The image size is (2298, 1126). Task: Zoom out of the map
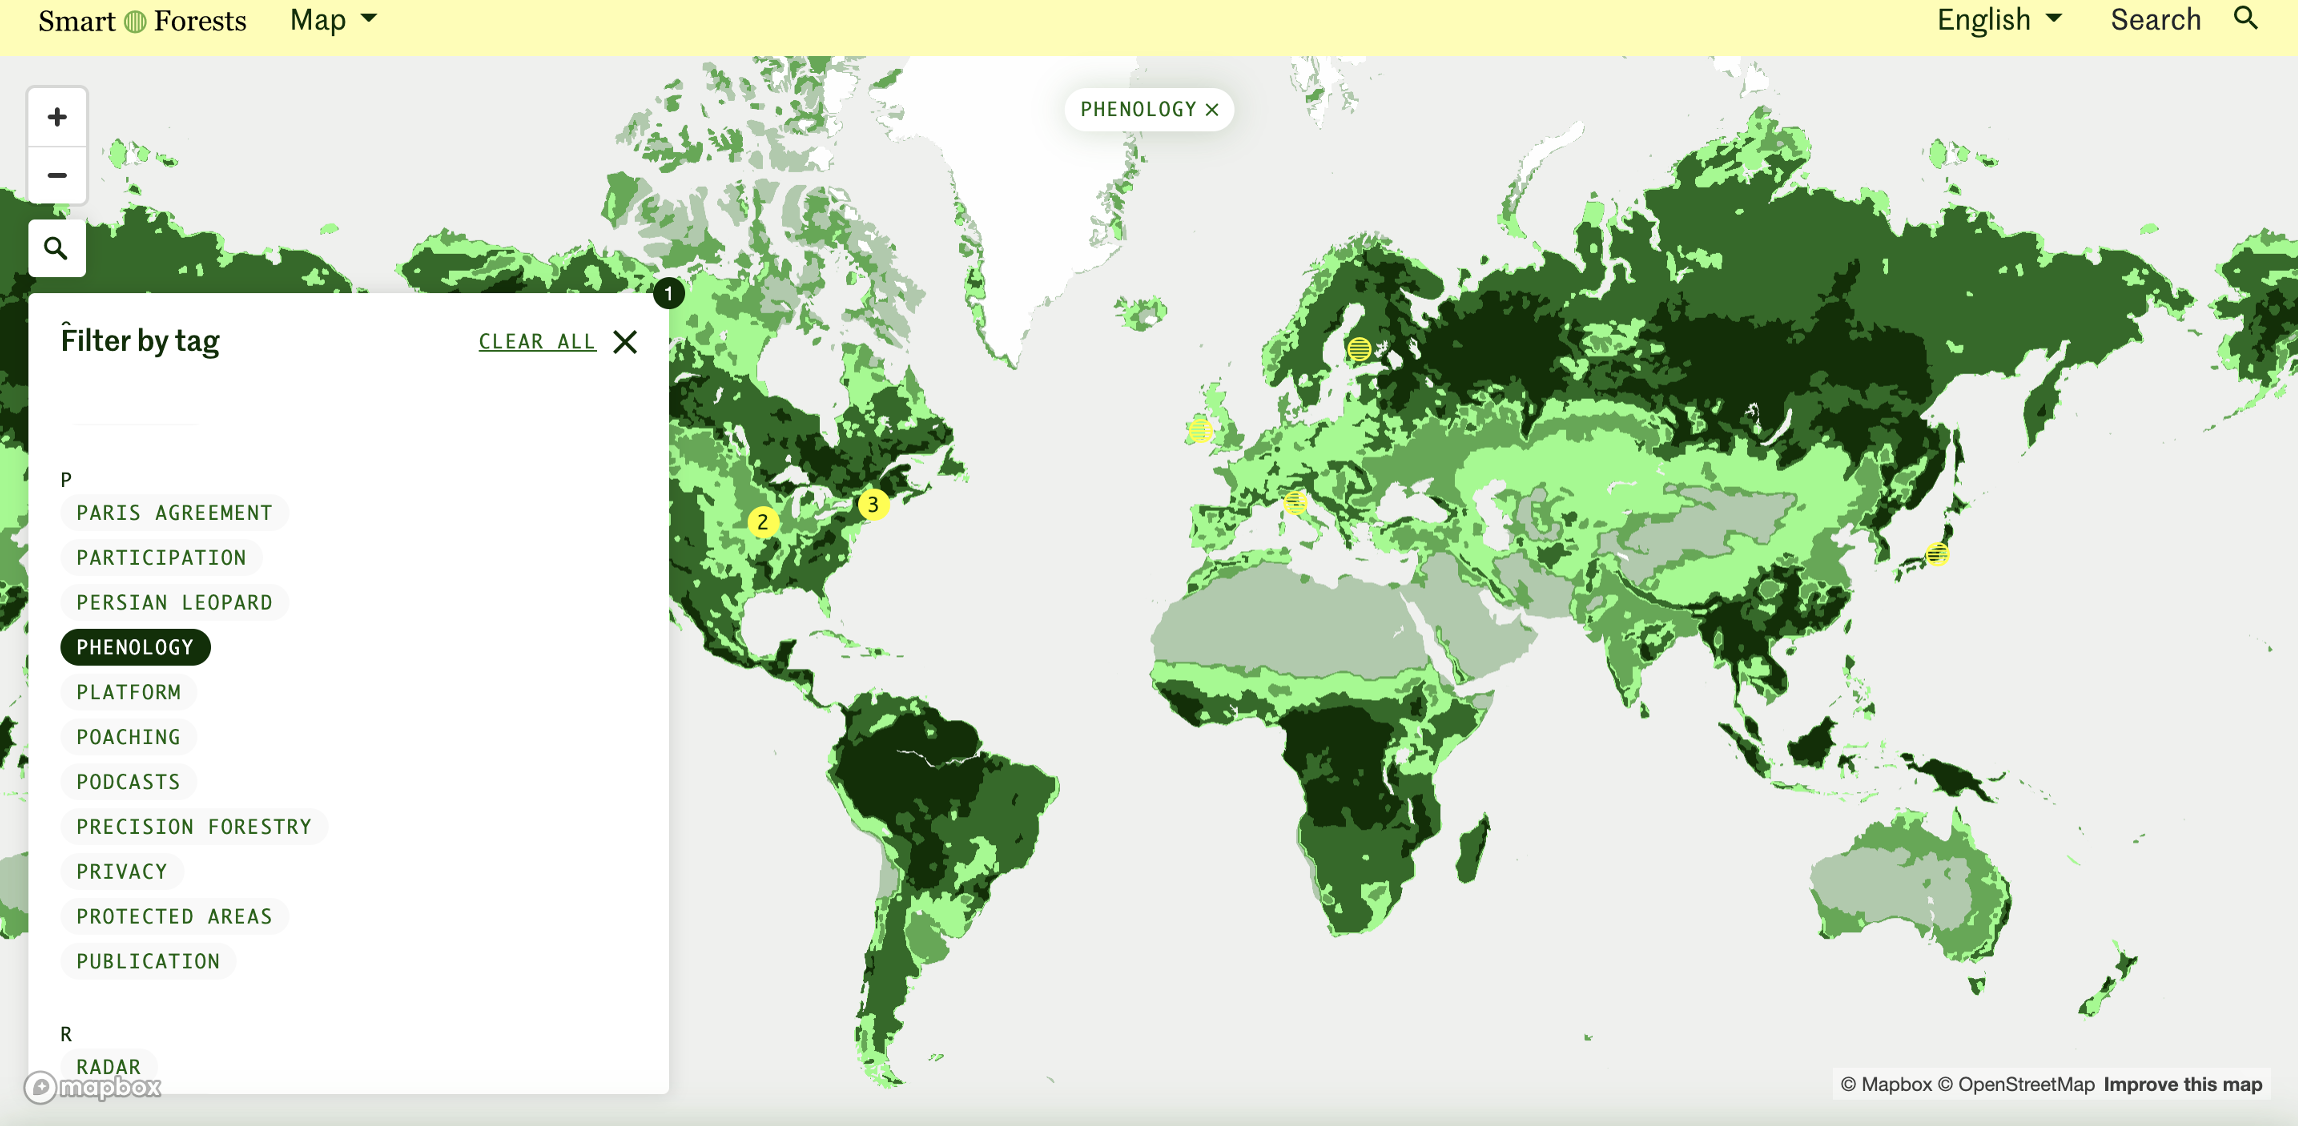[x=57, y=176]
